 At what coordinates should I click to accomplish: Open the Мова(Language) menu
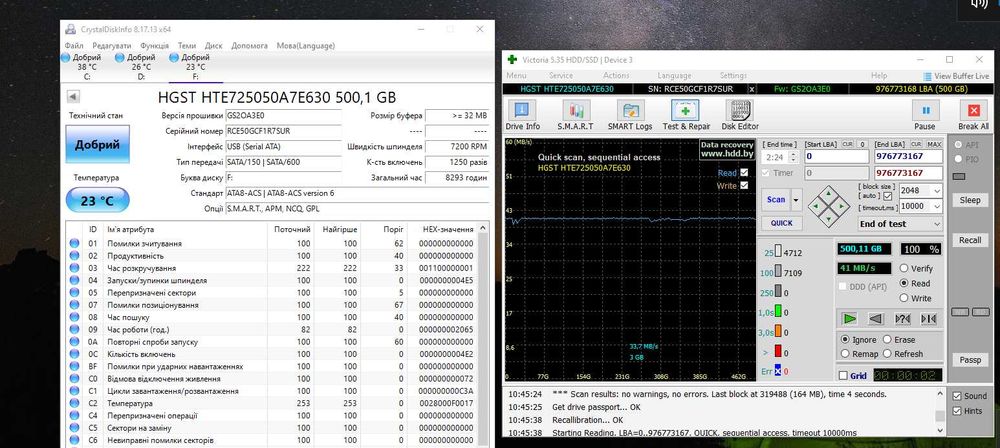[305, 46]
